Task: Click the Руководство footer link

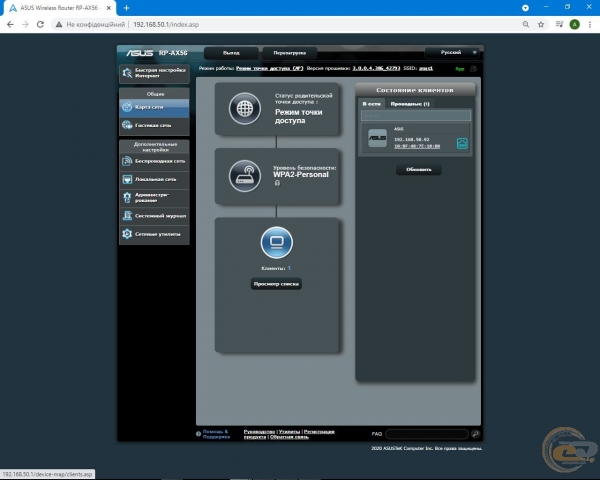Action: [259, 432]
